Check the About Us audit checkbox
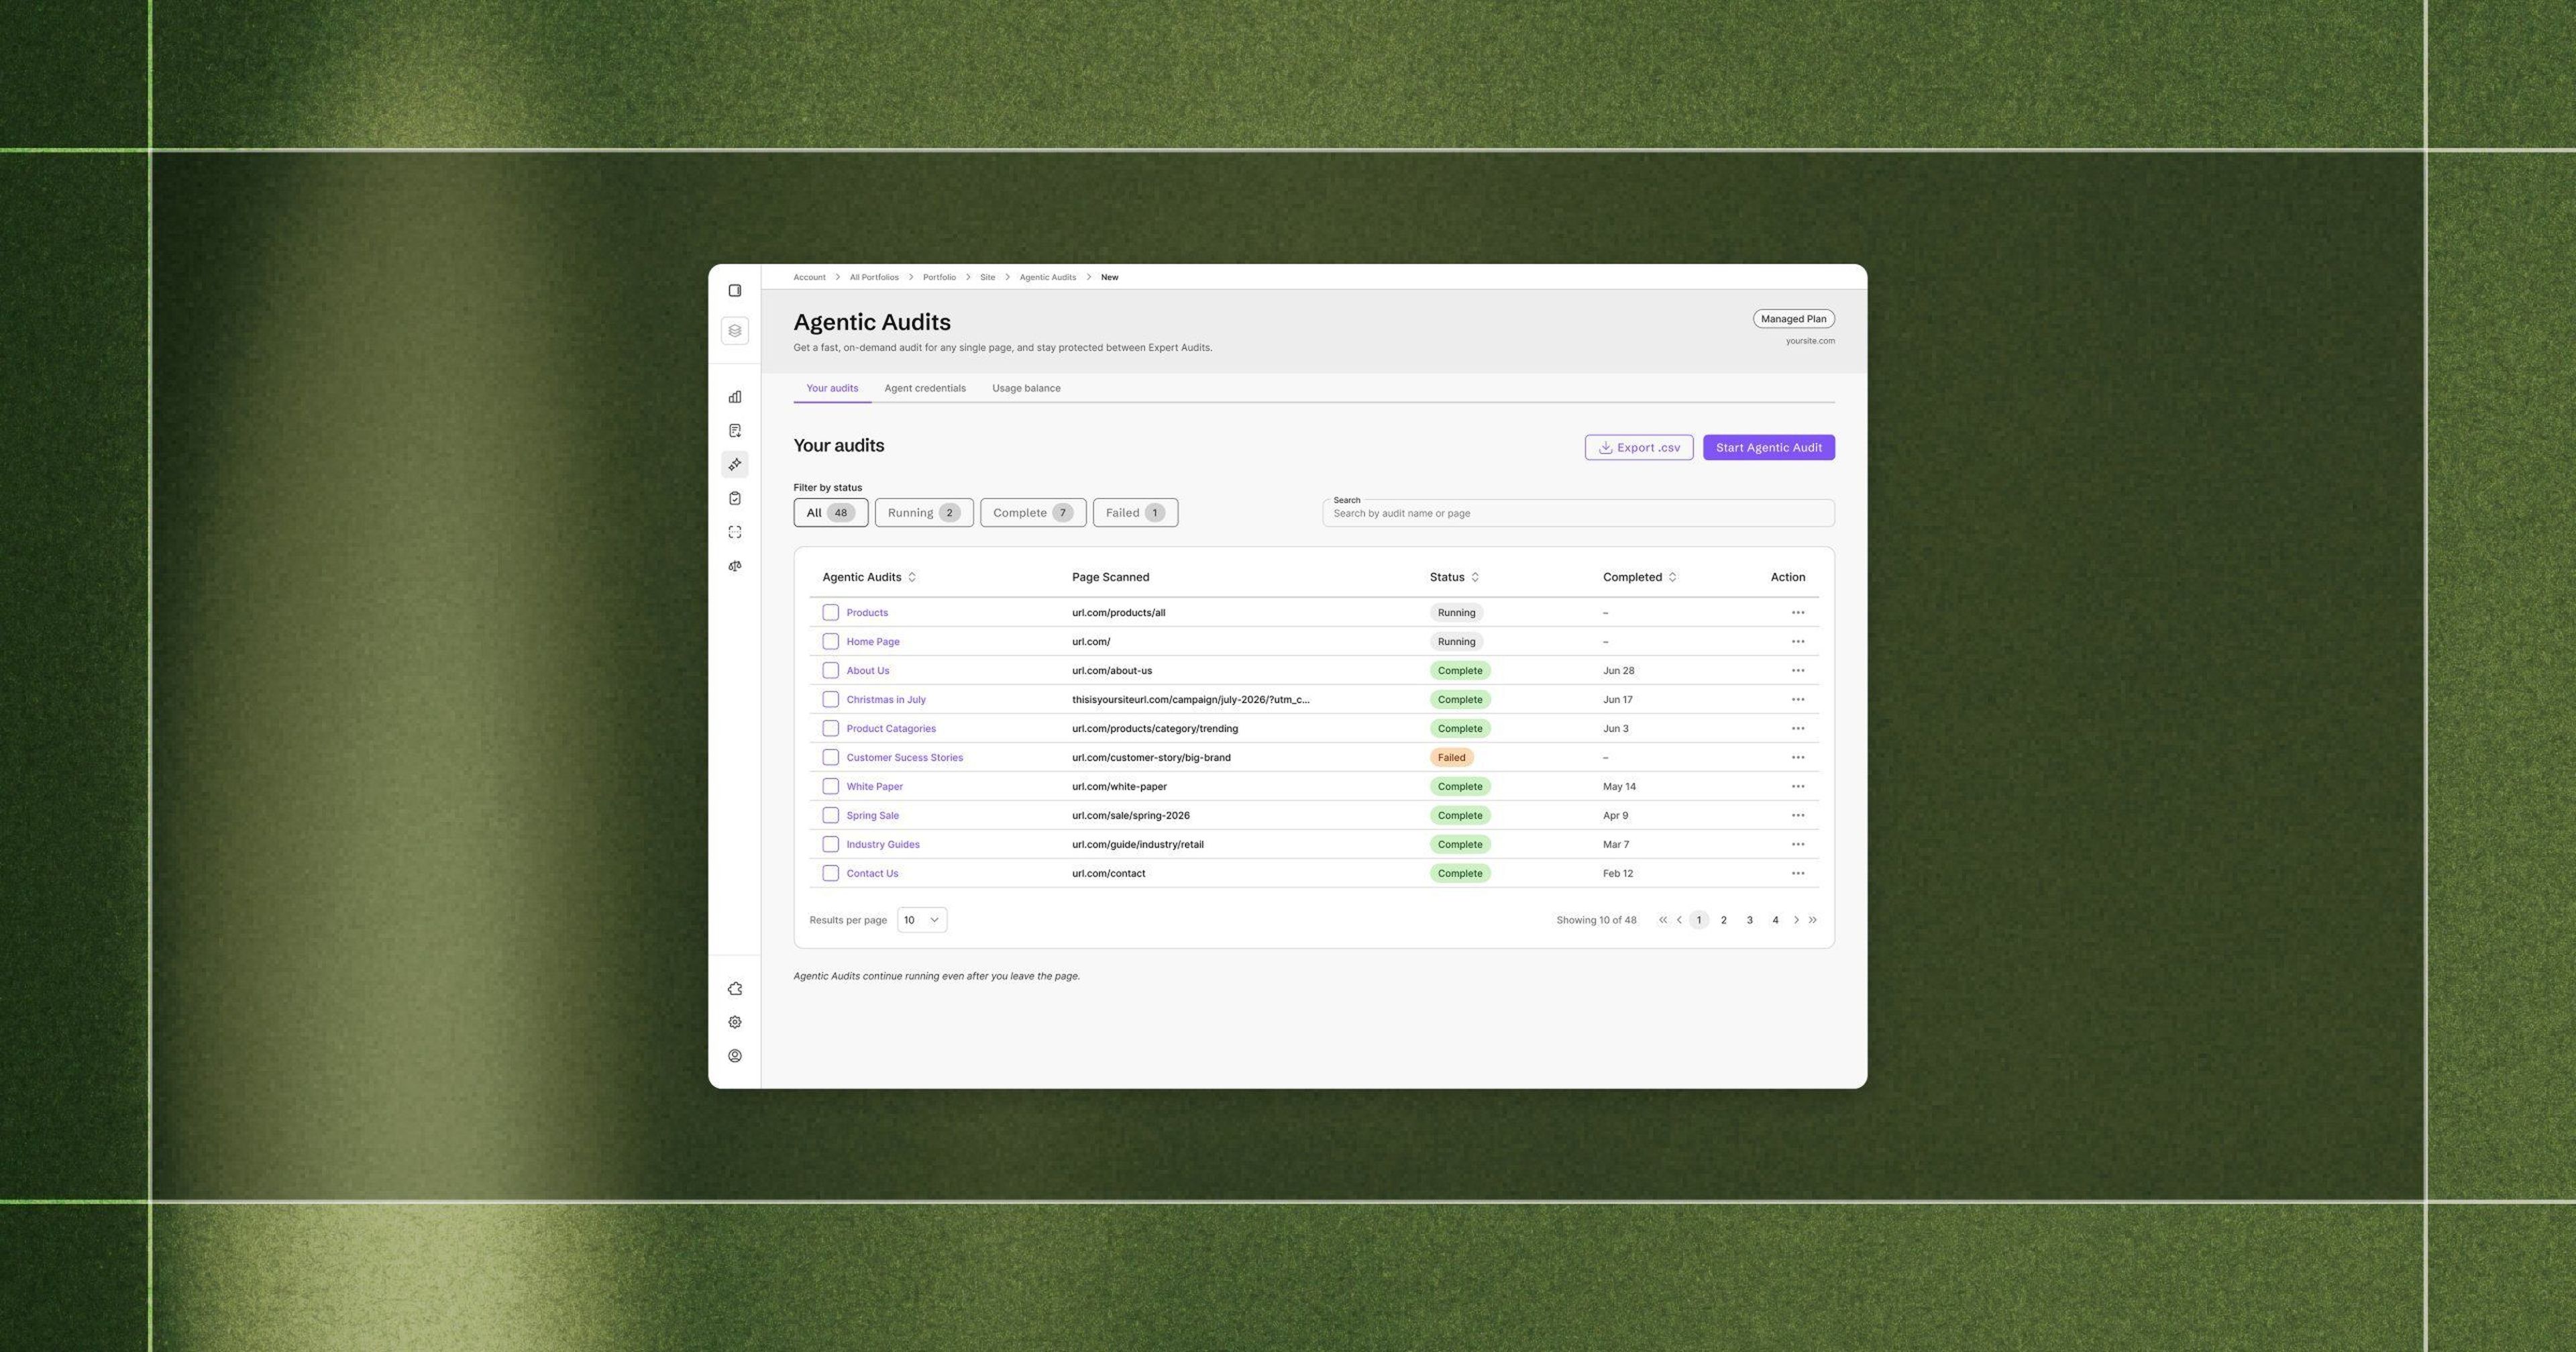 tap(830, 670)
